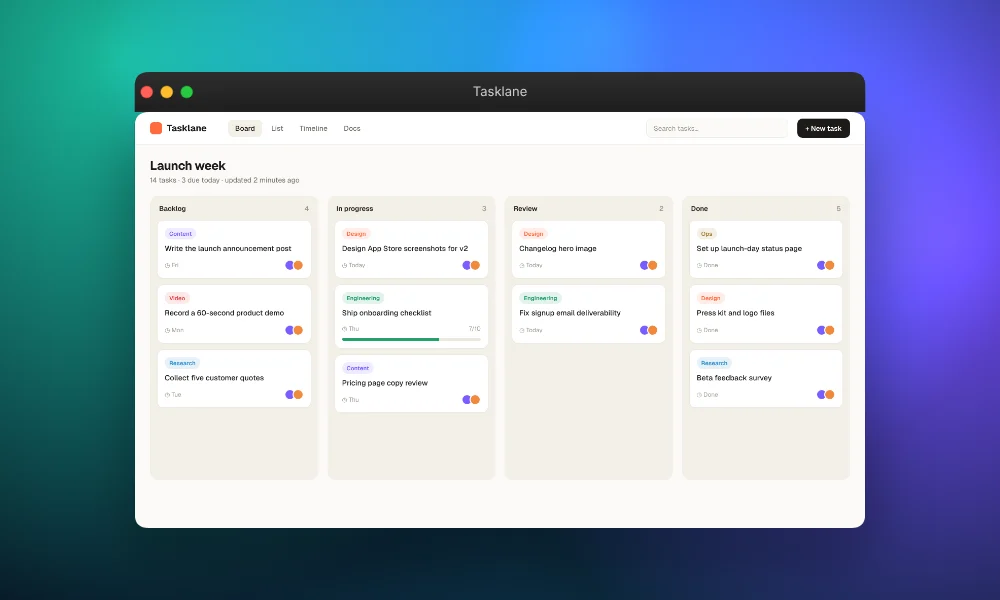Open Set up launch-day status page card
Viewport: 1000px width, 600px height.
pos(766,249)
